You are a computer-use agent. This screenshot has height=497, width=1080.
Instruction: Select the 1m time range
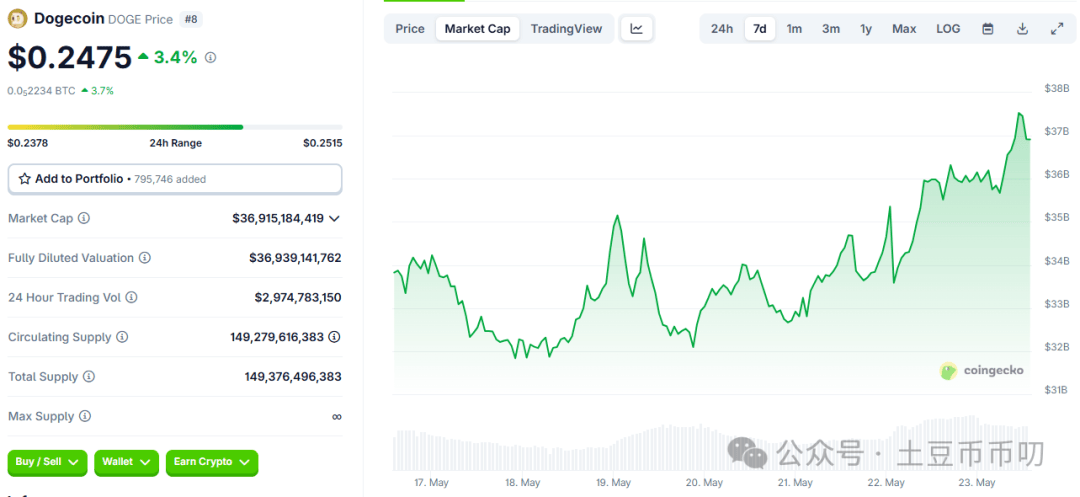tap(794, 29)
